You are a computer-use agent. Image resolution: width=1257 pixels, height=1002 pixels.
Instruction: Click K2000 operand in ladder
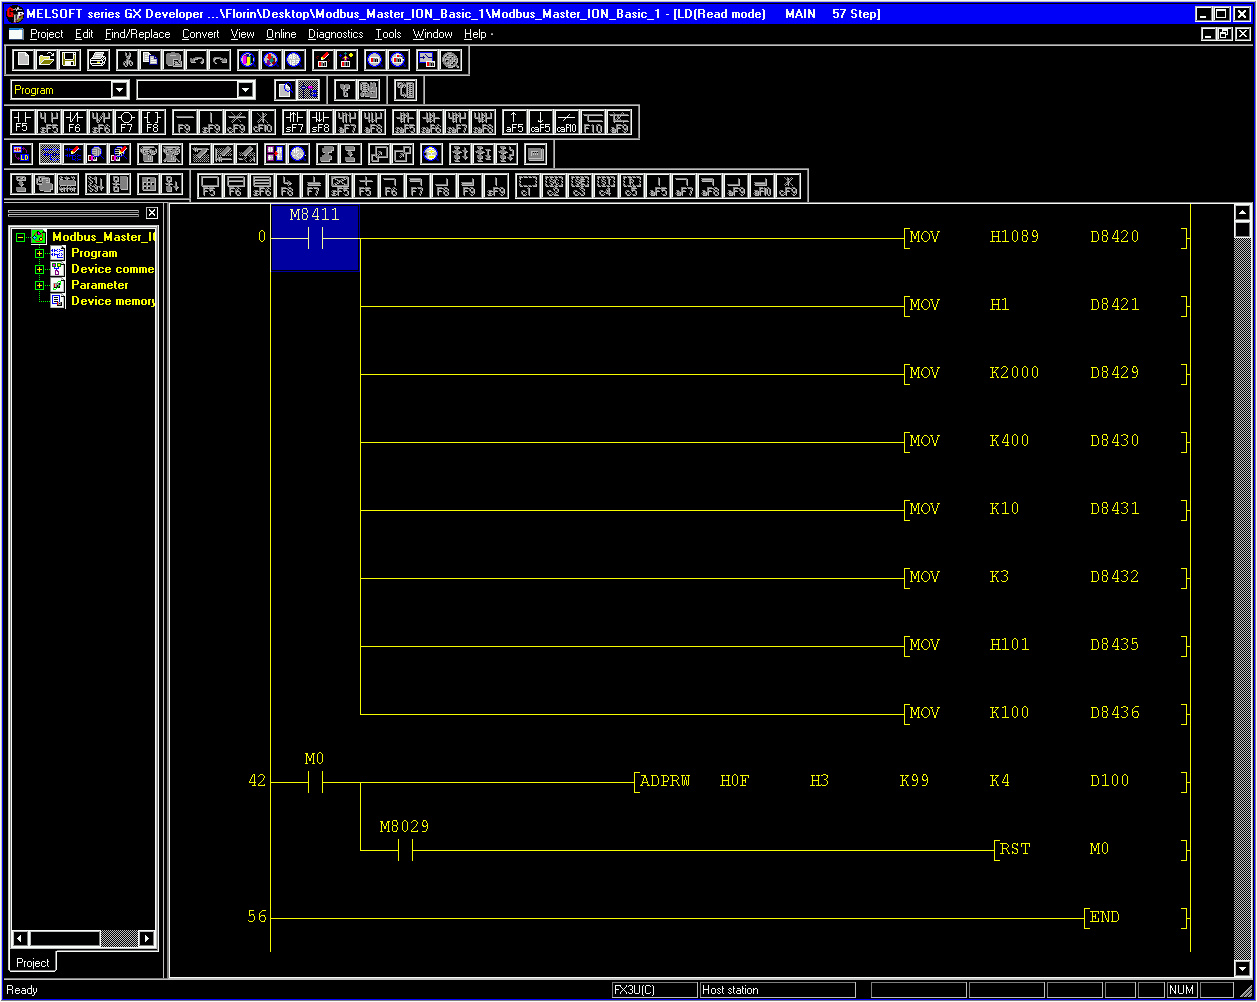pyautogui.click(x=1014, y=373)
